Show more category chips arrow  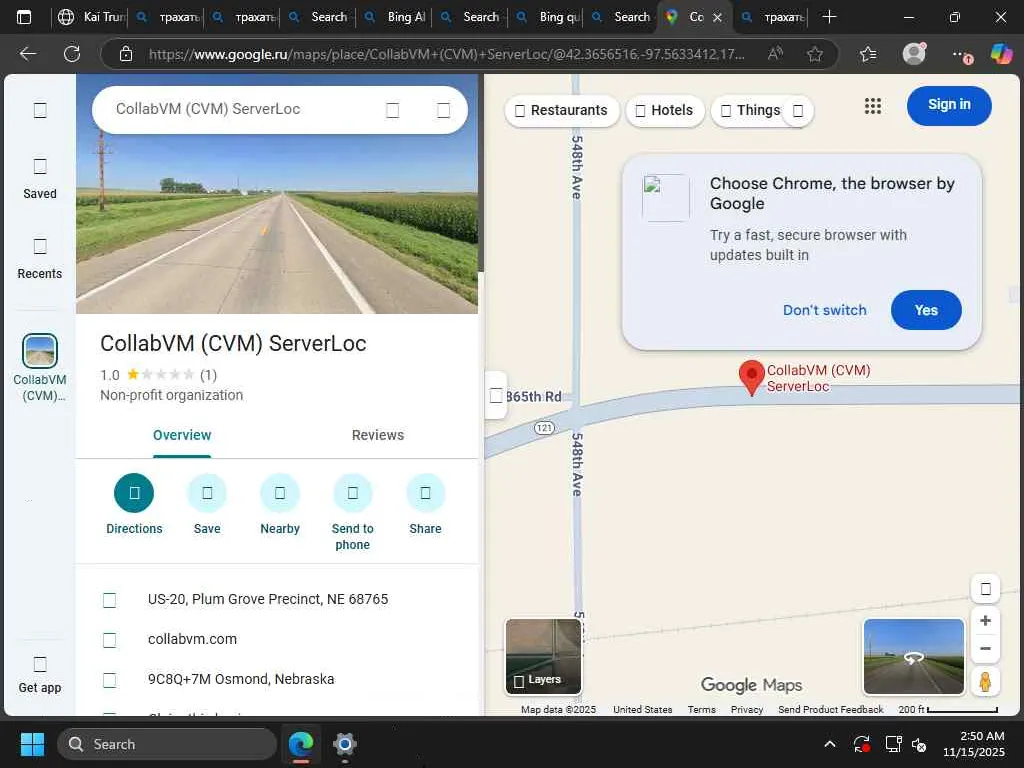[798, 111]
